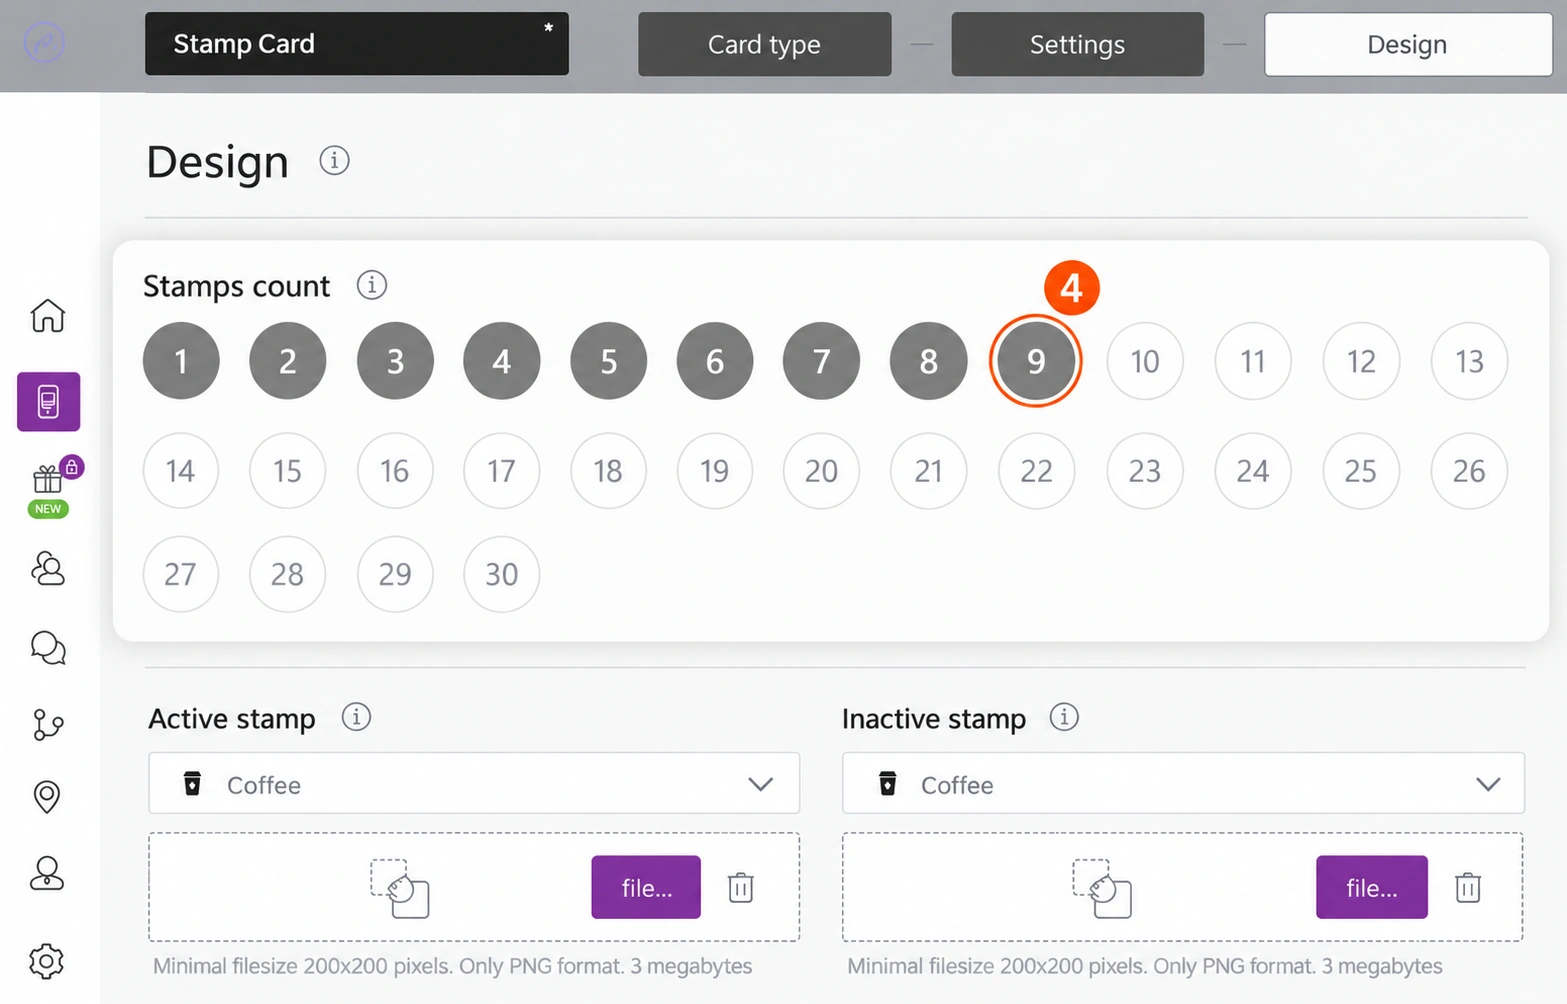Open the Design step tab

click(1408, 44)
